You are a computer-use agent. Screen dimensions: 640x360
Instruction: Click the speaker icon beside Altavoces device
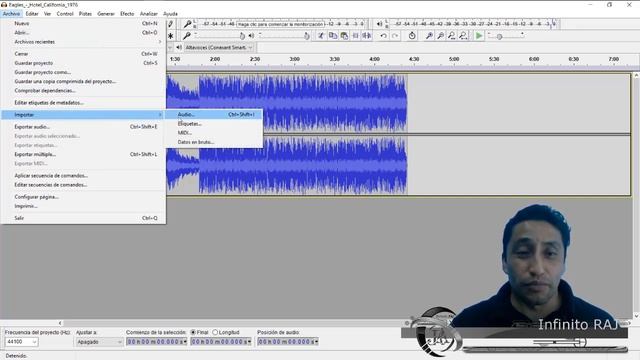(x=179, y=48)
